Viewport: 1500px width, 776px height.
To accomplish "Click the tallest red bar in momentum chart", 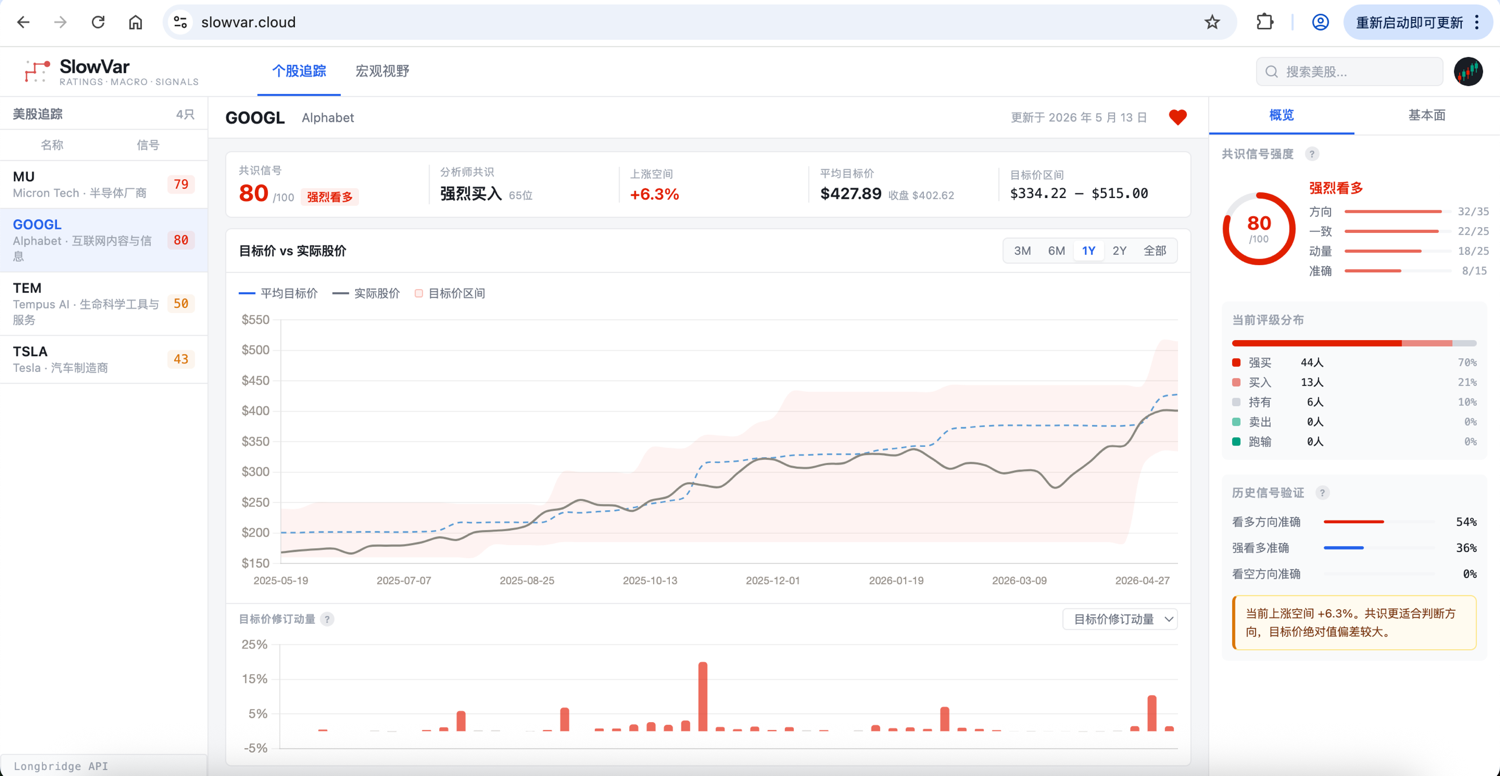I will [x=703, y=696].
